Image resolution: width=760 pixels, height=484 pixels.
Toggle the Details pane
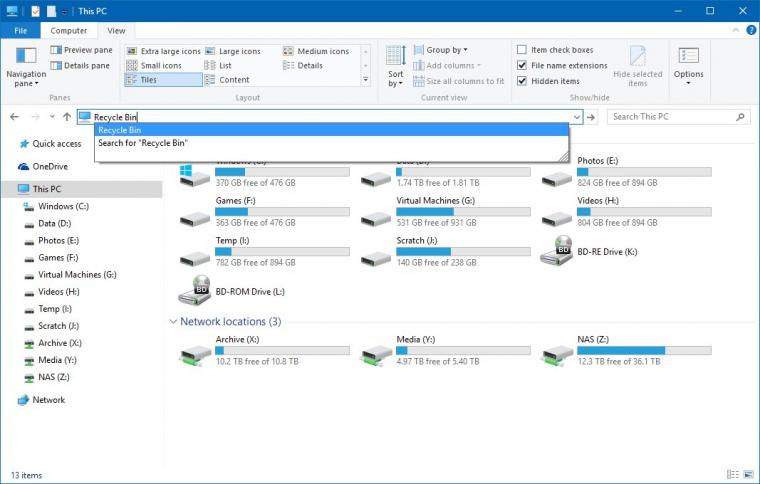pos(80,65)
